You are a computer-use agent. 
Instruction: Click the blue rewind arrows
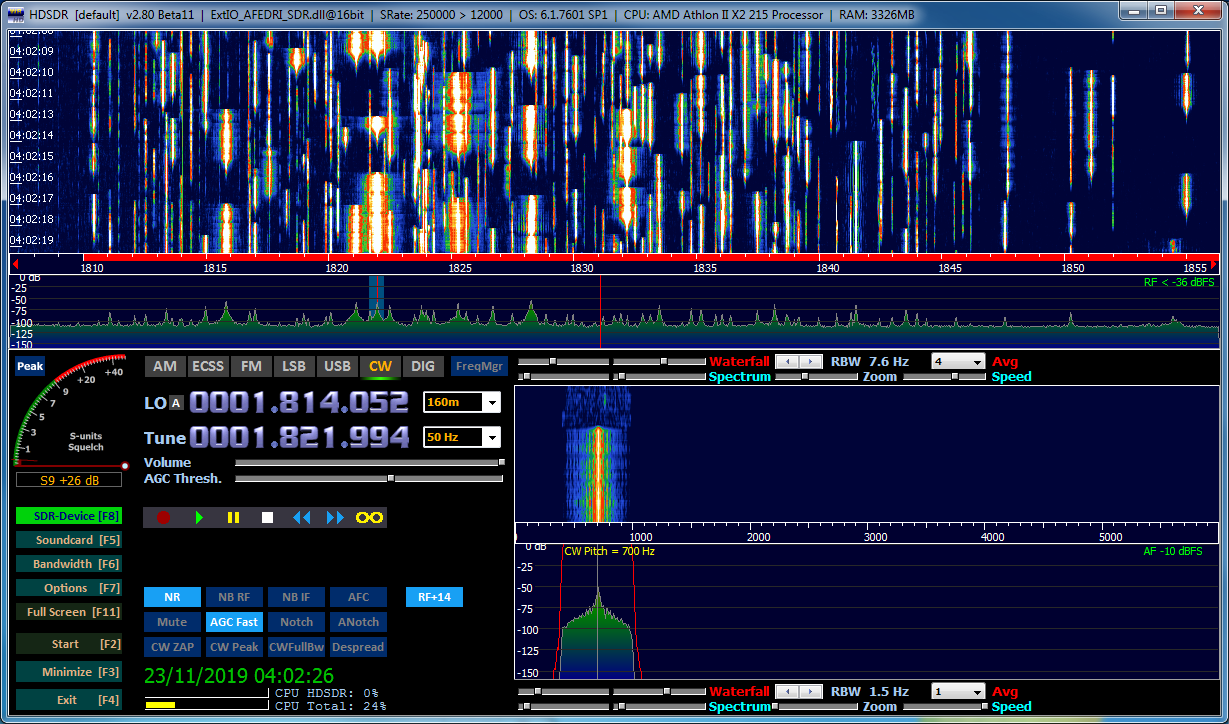click(301, 518)
